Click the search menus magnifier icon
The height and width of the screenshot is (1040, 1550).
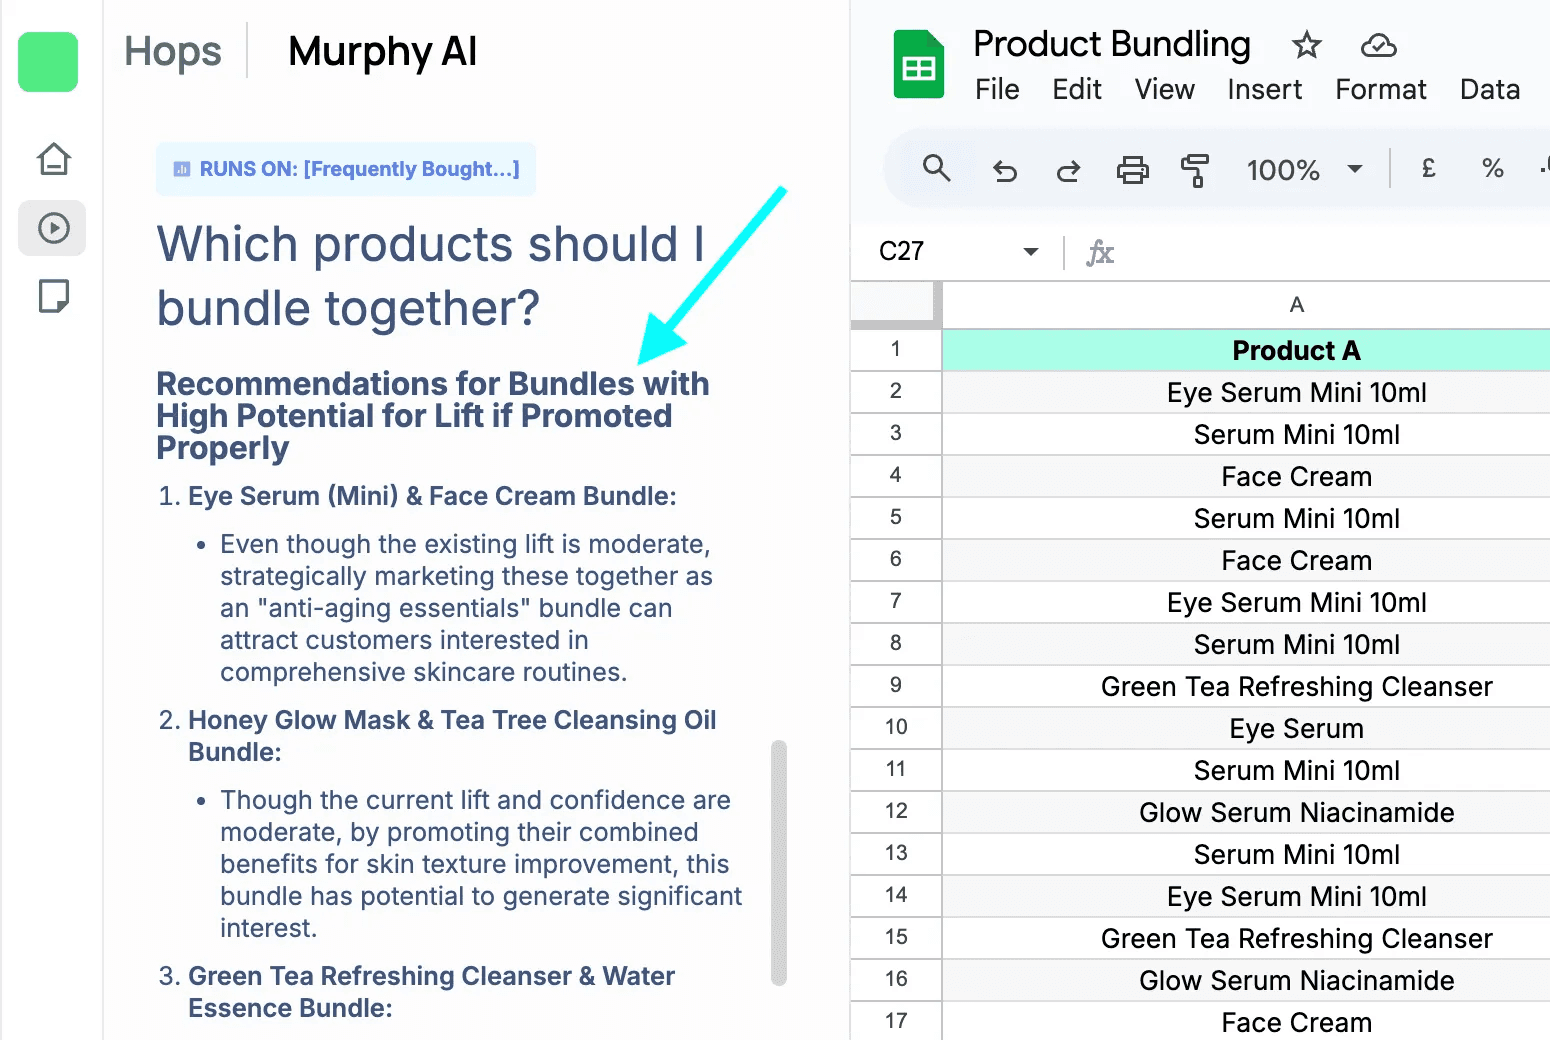[936, 168]
